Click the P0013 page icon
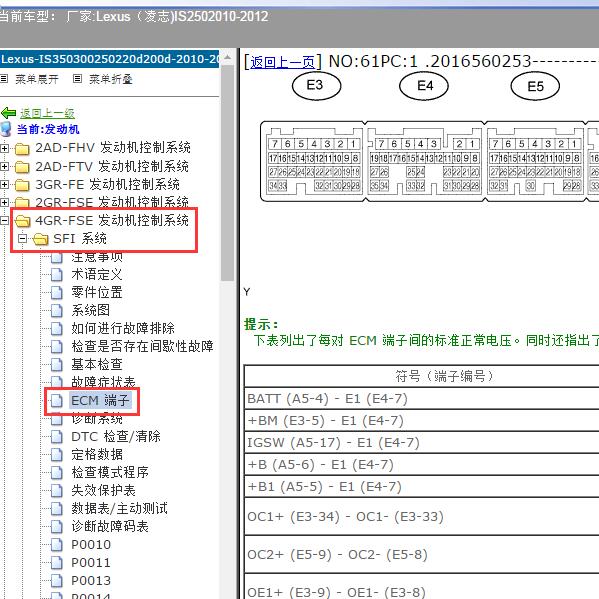Image resolution: width=599 pixels, height=599 pixels. [57, 581]
